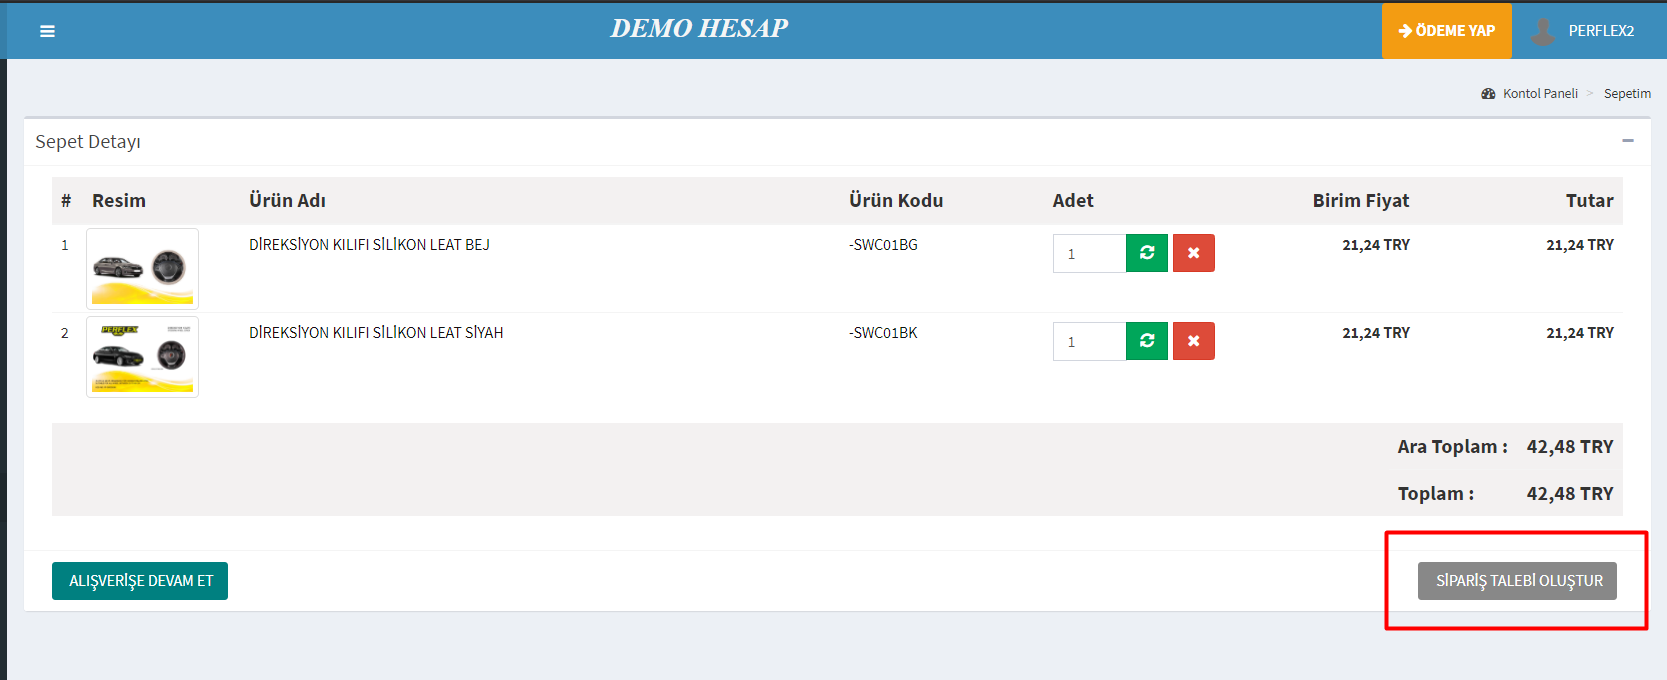Image resolution: width=1667 pixels, height=680 pixels.
Task: Click ALIŞVERİŞE DEVAM ET button
Action: coord(140,581)
